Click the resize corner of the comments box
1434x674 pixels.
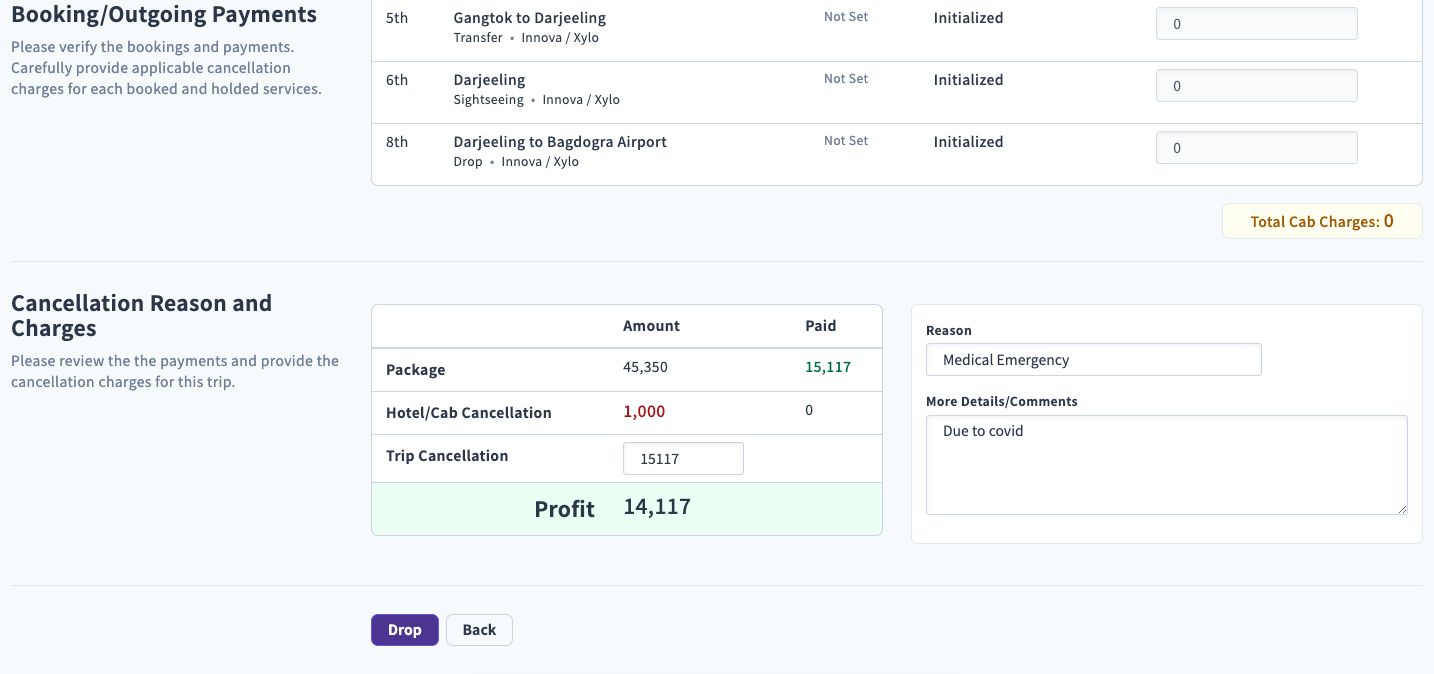point(1404,510)
